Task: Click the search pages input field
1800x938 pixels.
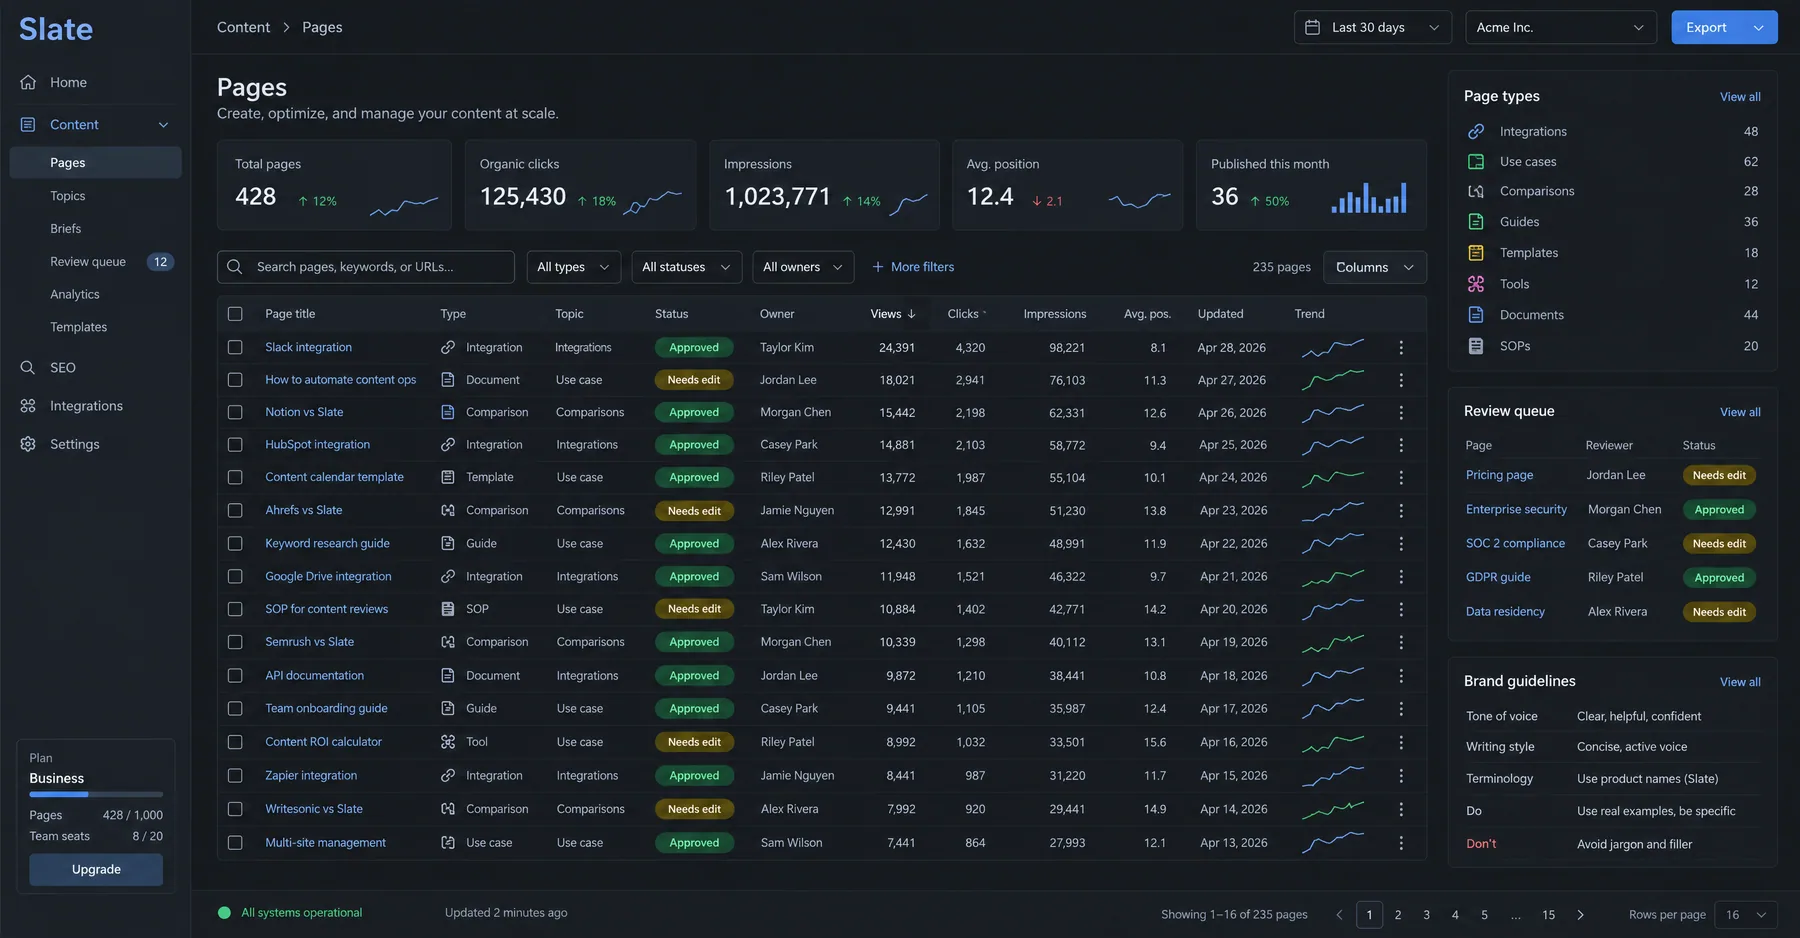Action: pos(366,267)
